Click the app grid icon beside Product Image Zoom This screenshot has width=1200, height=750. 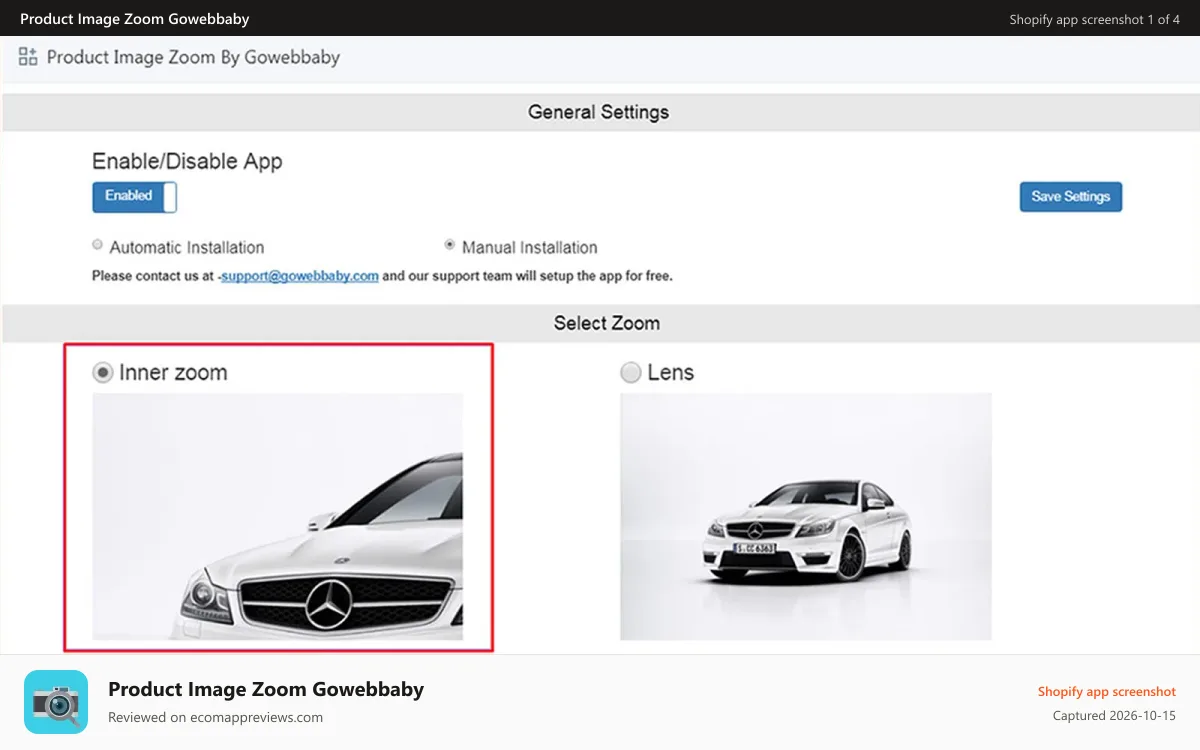point(28,57)
